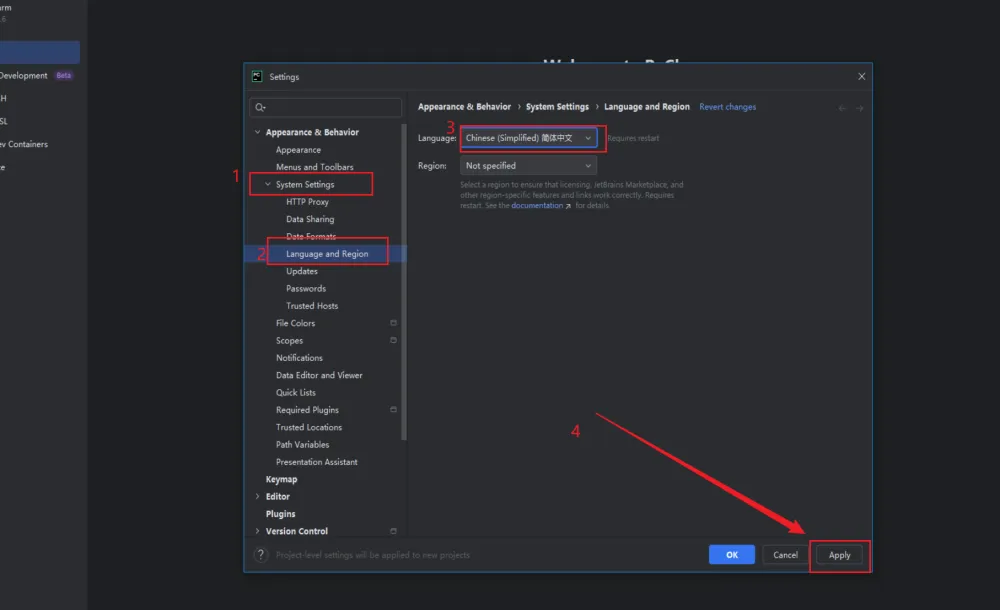Click the Beta badge in Welcome window
This screenshot has width=1000, height=610.
point(63,75)
